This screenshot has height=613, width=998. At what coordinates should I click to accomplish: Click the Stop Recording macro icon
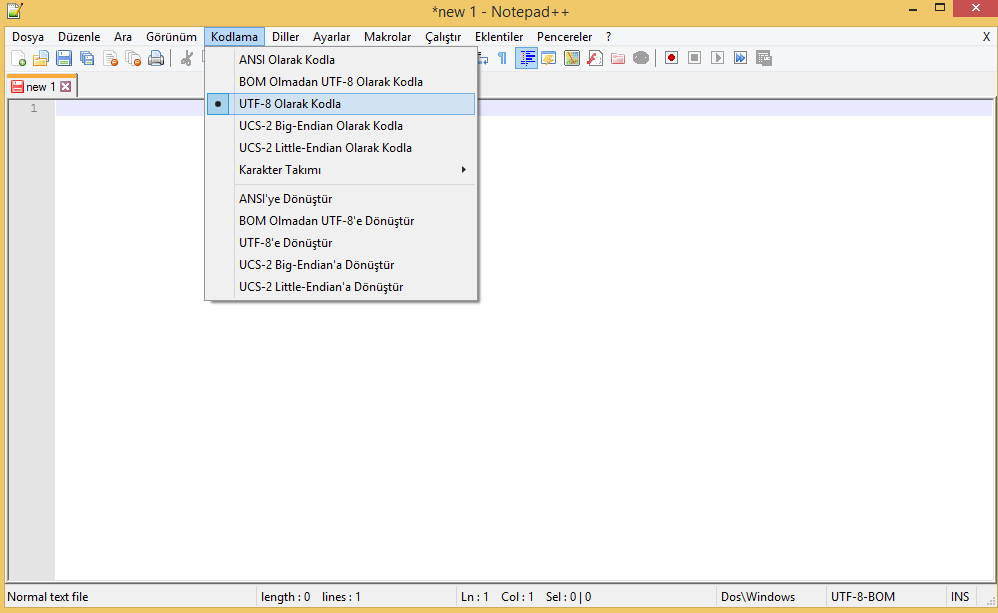[x=694, y=59]
